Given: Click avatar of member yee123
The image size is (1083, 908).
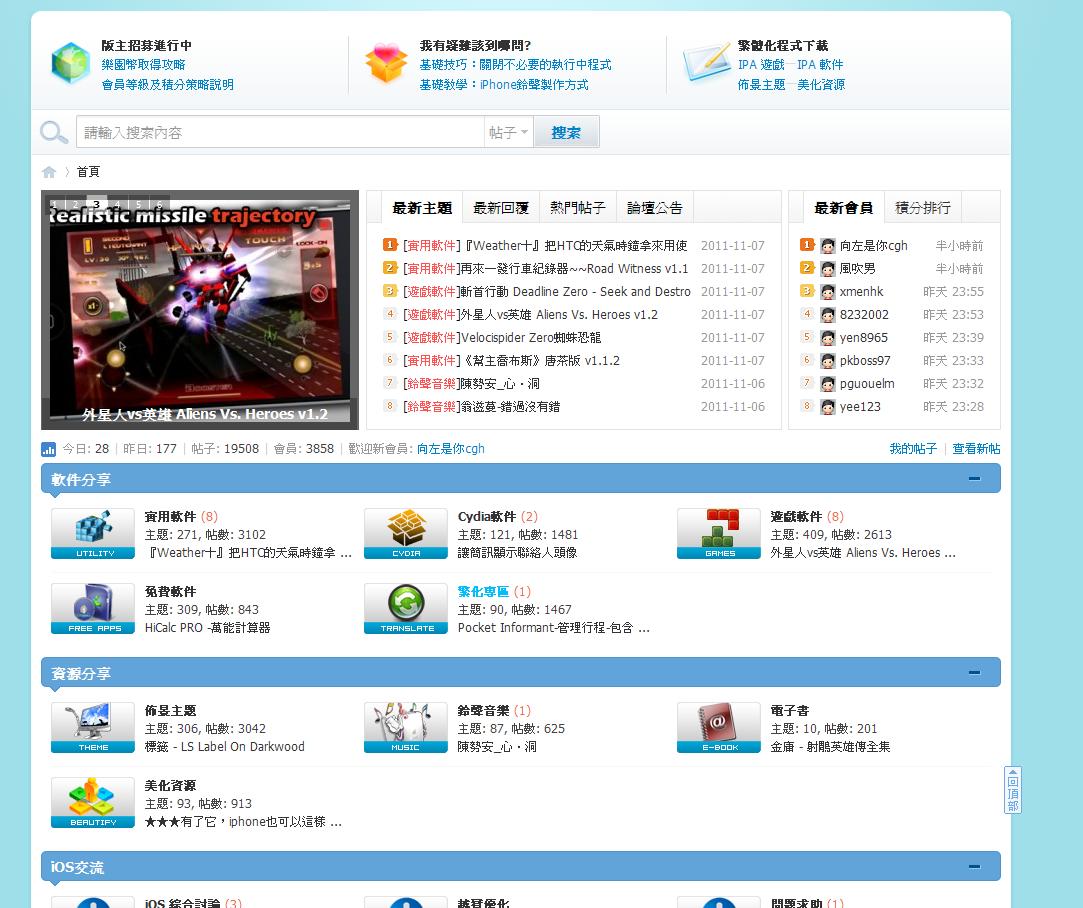Looking at the screenshot, I should pyautogui.click(x=827, y=407).
